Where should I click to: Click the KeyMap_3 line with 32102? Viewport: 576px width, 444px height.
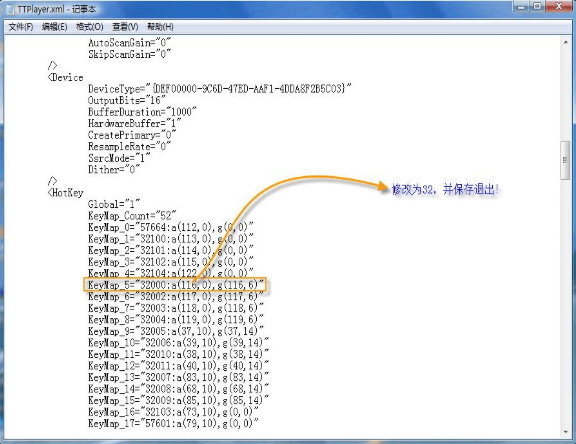[x=170, y=262]
